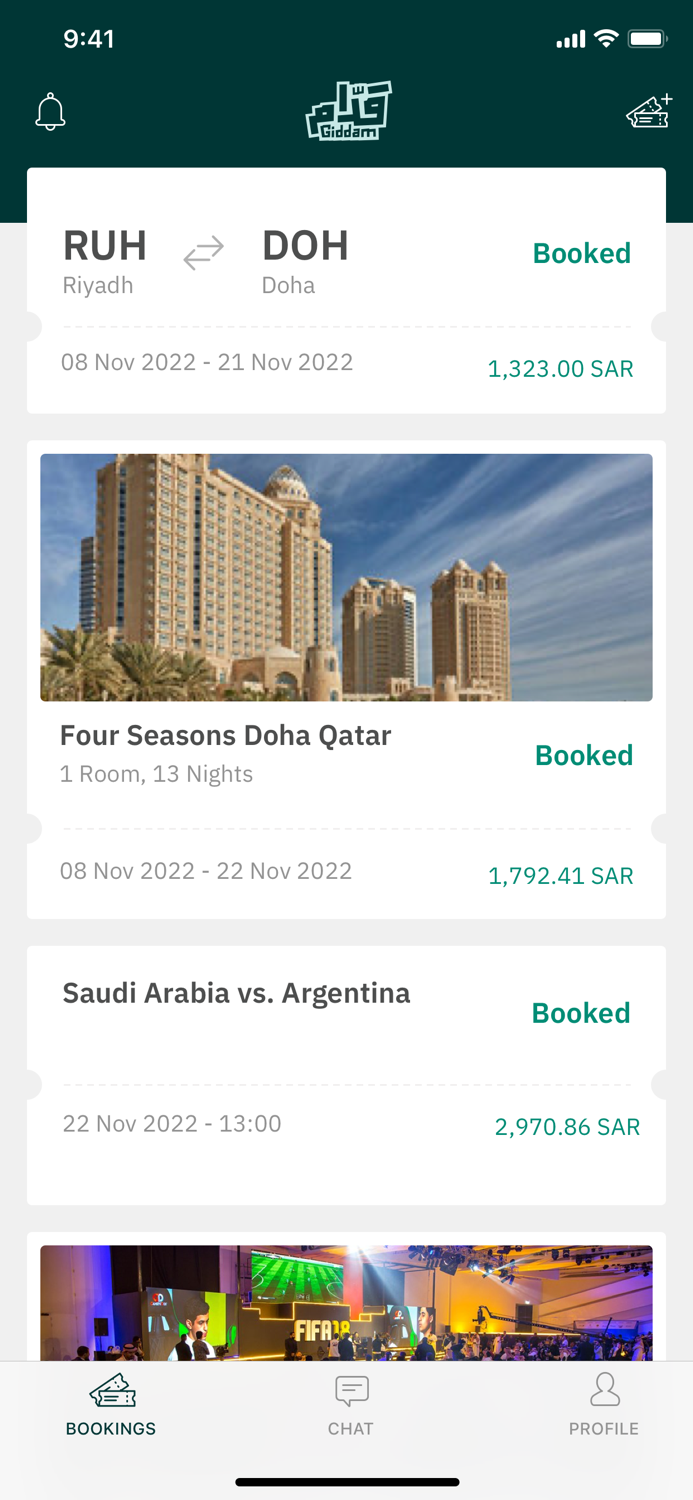693x1500 pixels.
Task: Tap the 1,792.41 SAR hotel price
Action: 560,876
